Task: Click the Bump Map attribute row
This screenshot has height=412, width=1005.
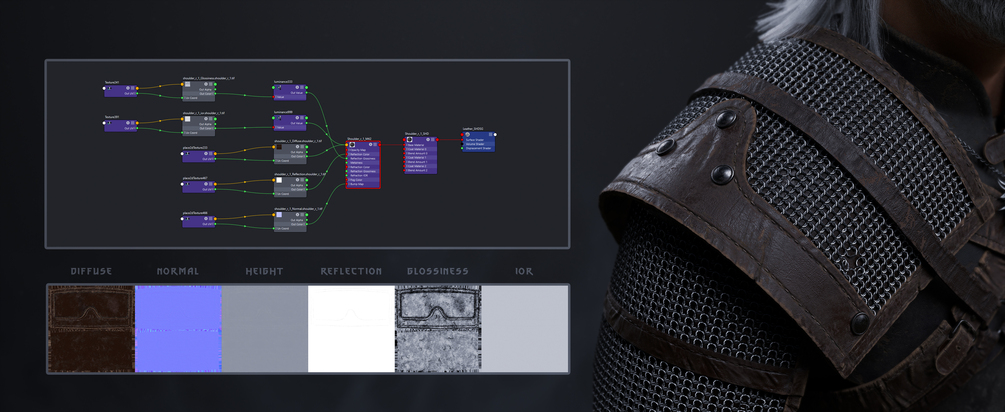Action: [x=363, y=184]
